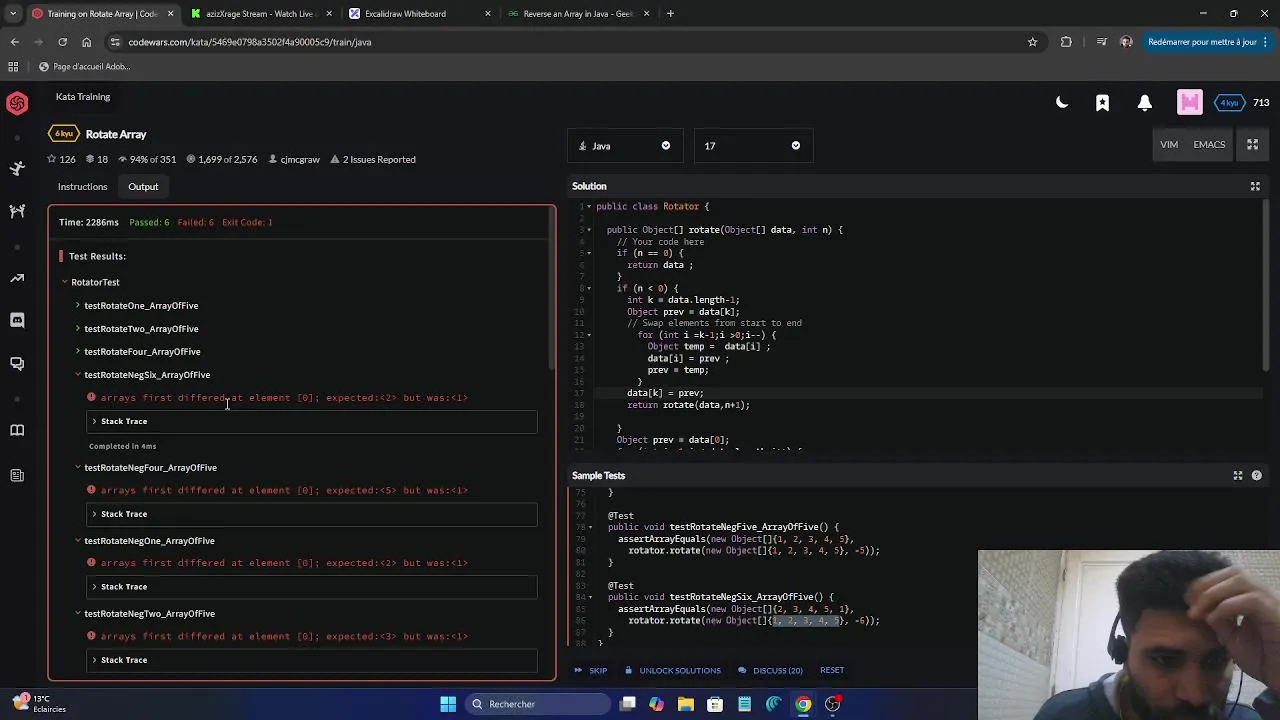This screenshot has width=1280, height=720.
Task: Open the weather widget 13°C
Action: 40,704
